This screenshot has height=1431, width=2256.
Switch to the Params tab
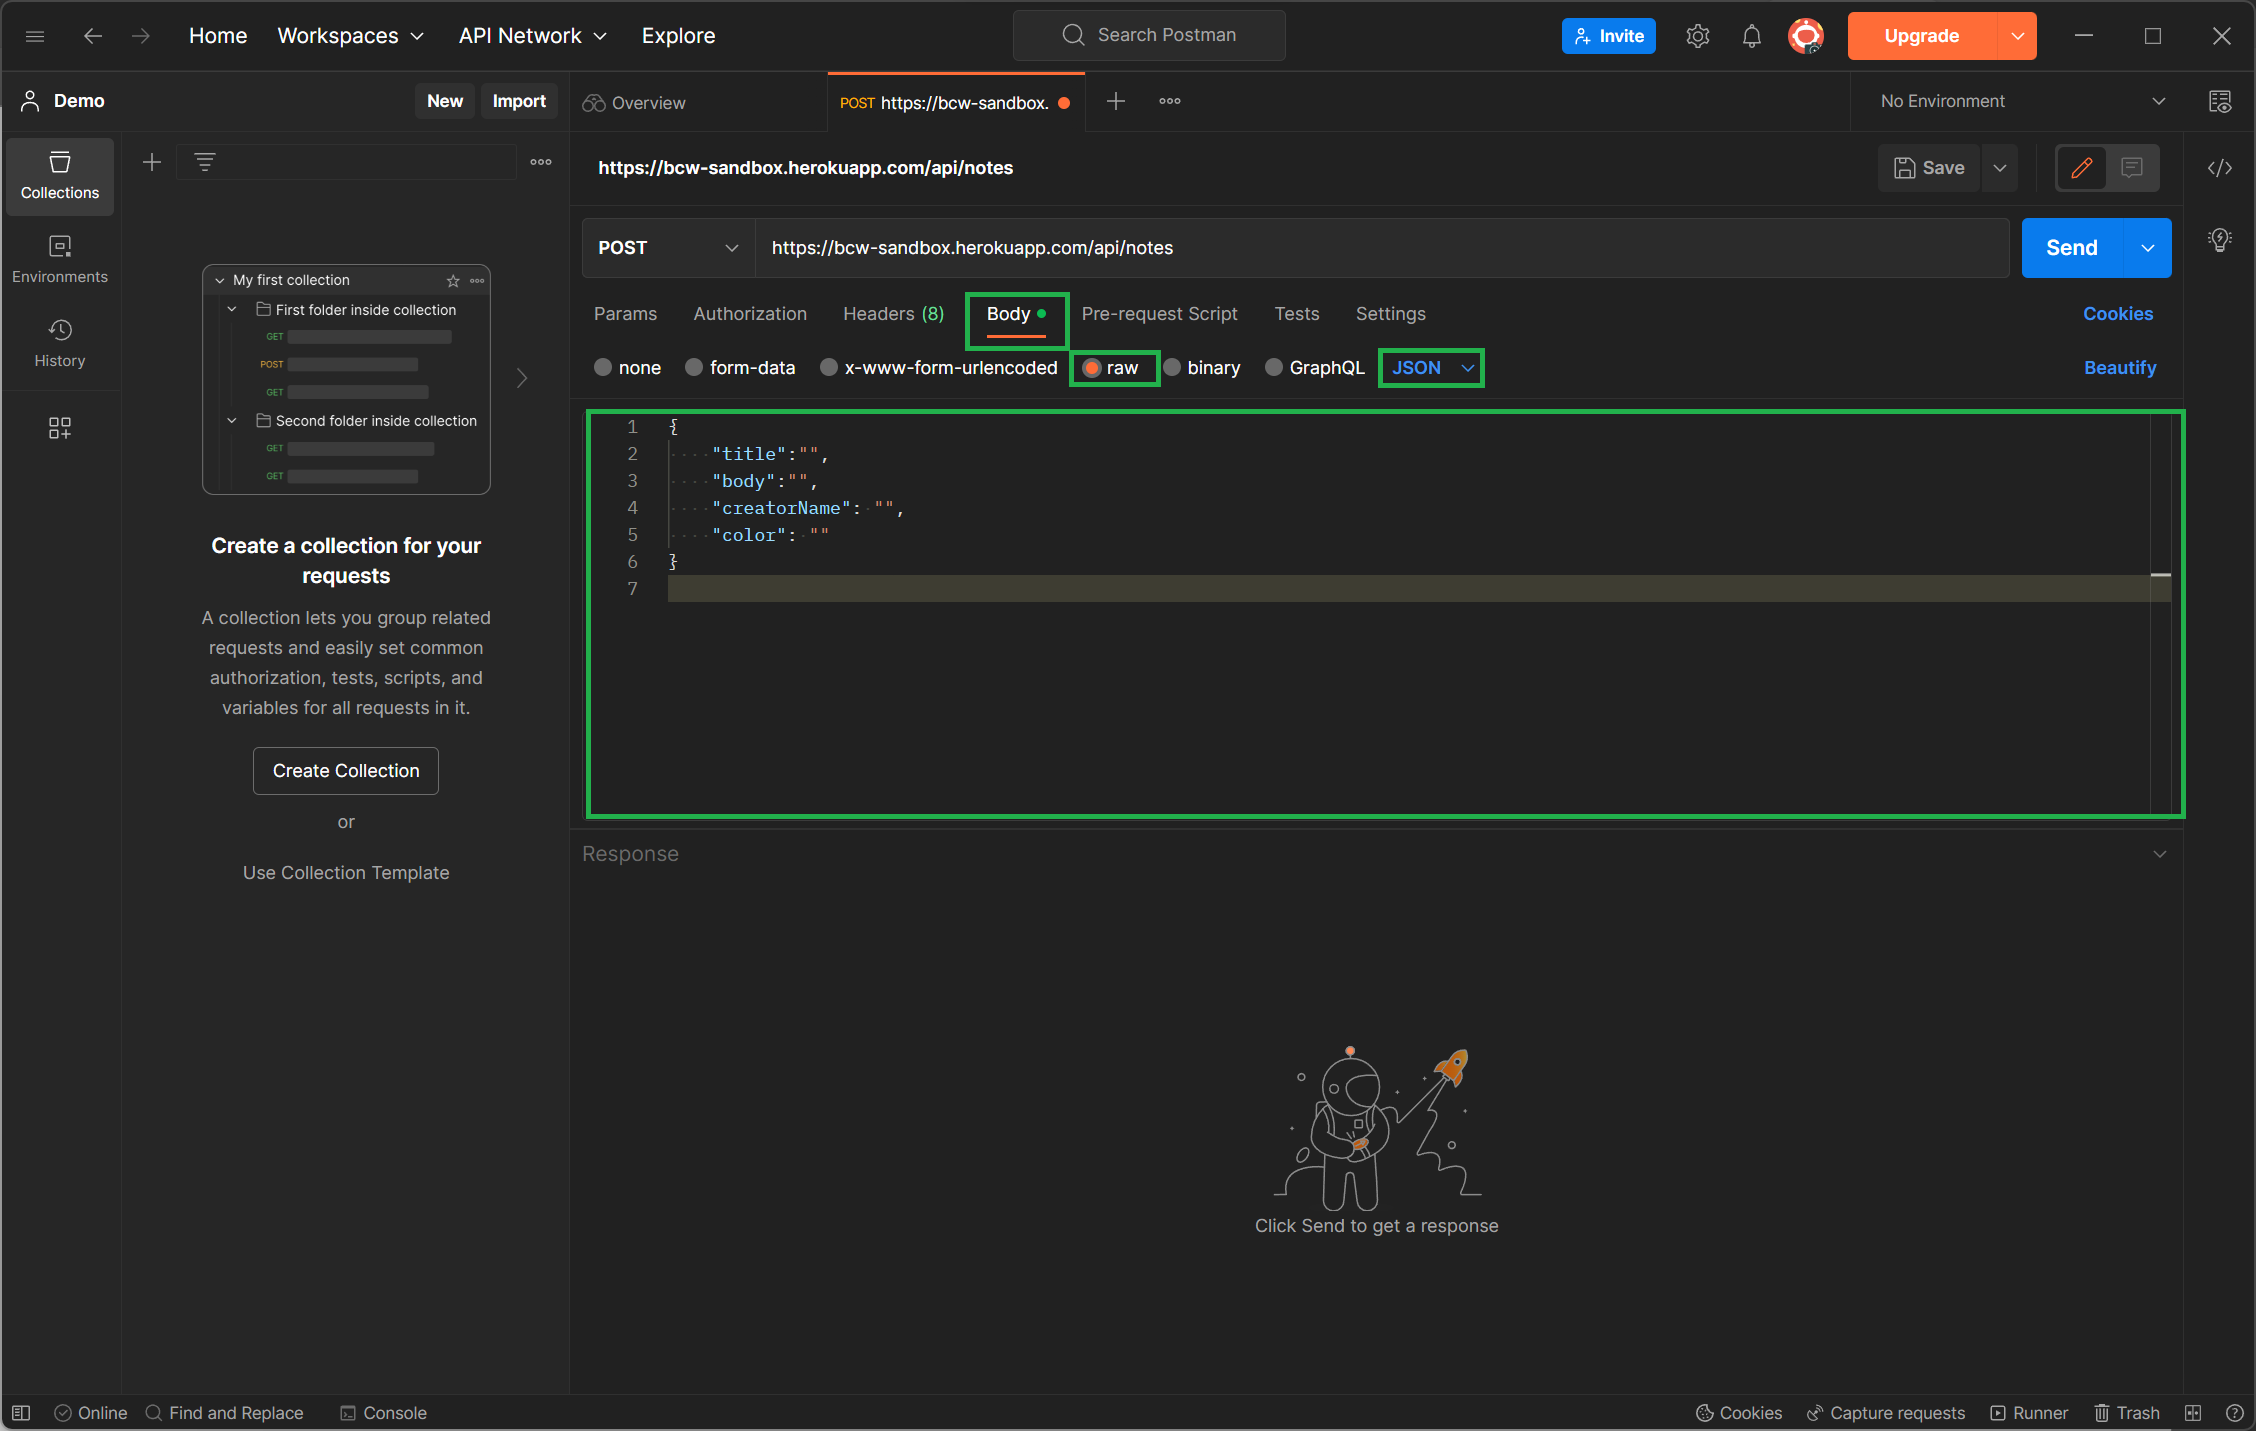pyautogui.click(x=626, y=314)
